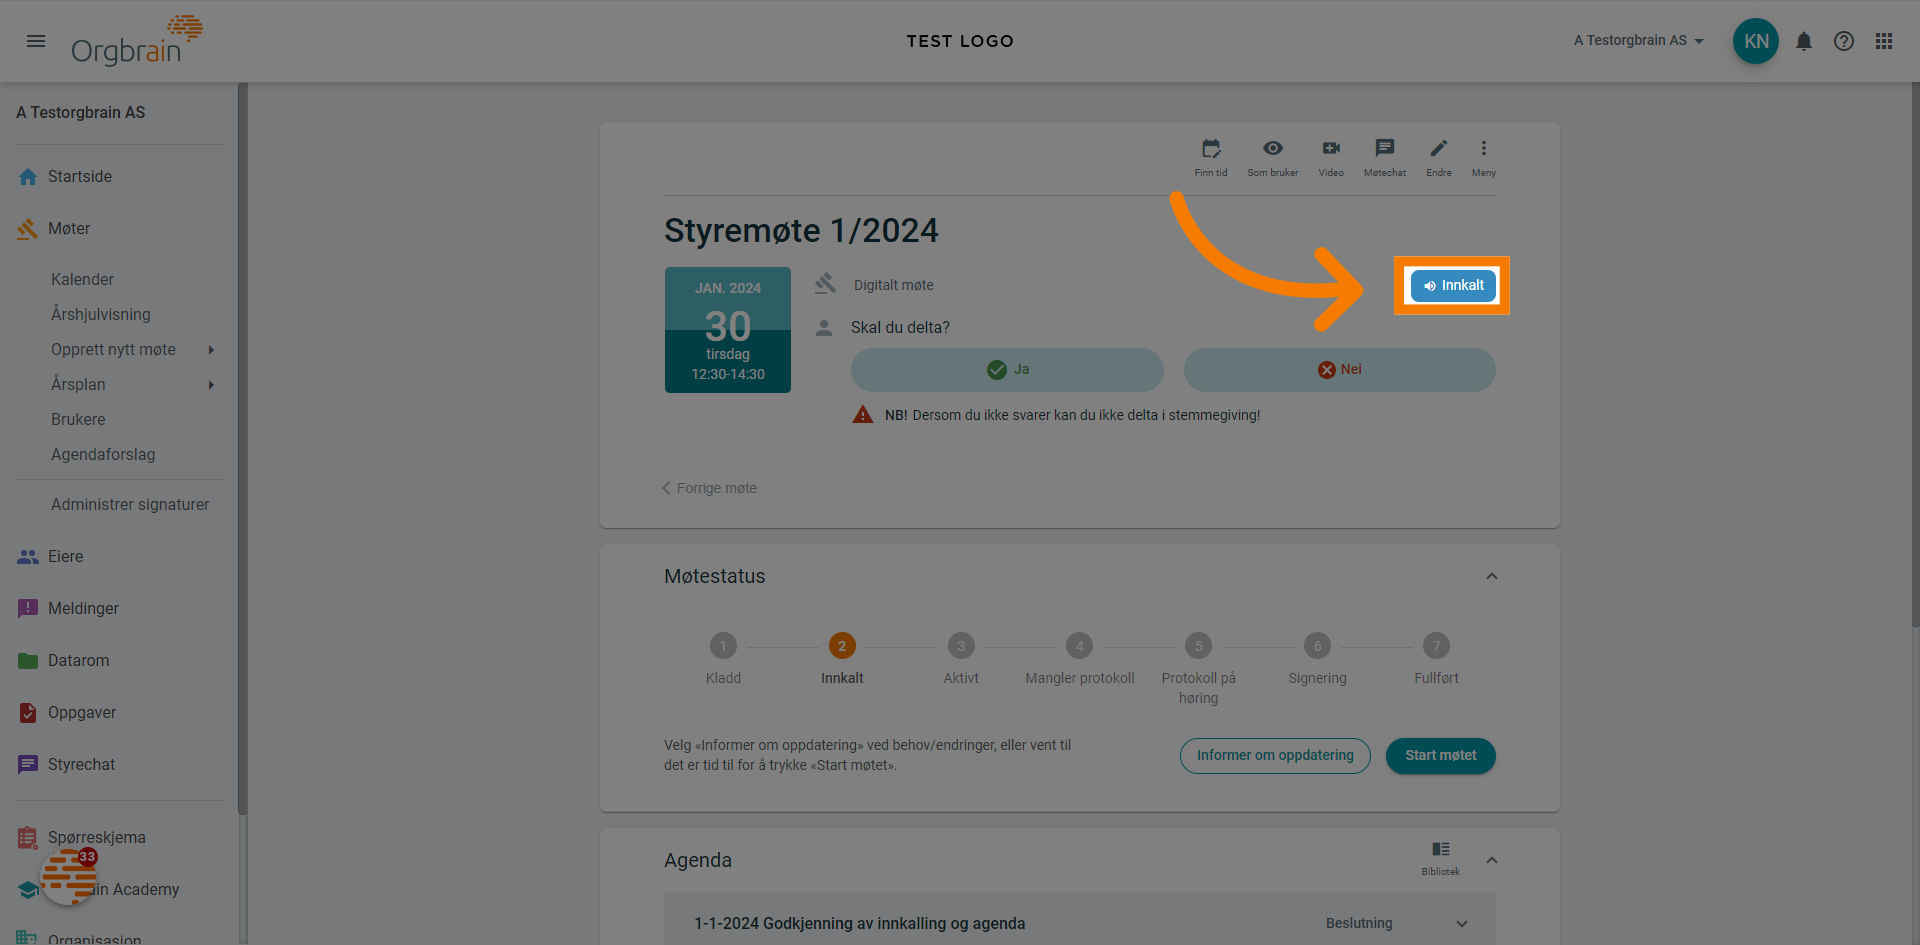Expand agenda item 1-1-2024 chevron
Screen dimensions: 1920x945
[1461, 924]
